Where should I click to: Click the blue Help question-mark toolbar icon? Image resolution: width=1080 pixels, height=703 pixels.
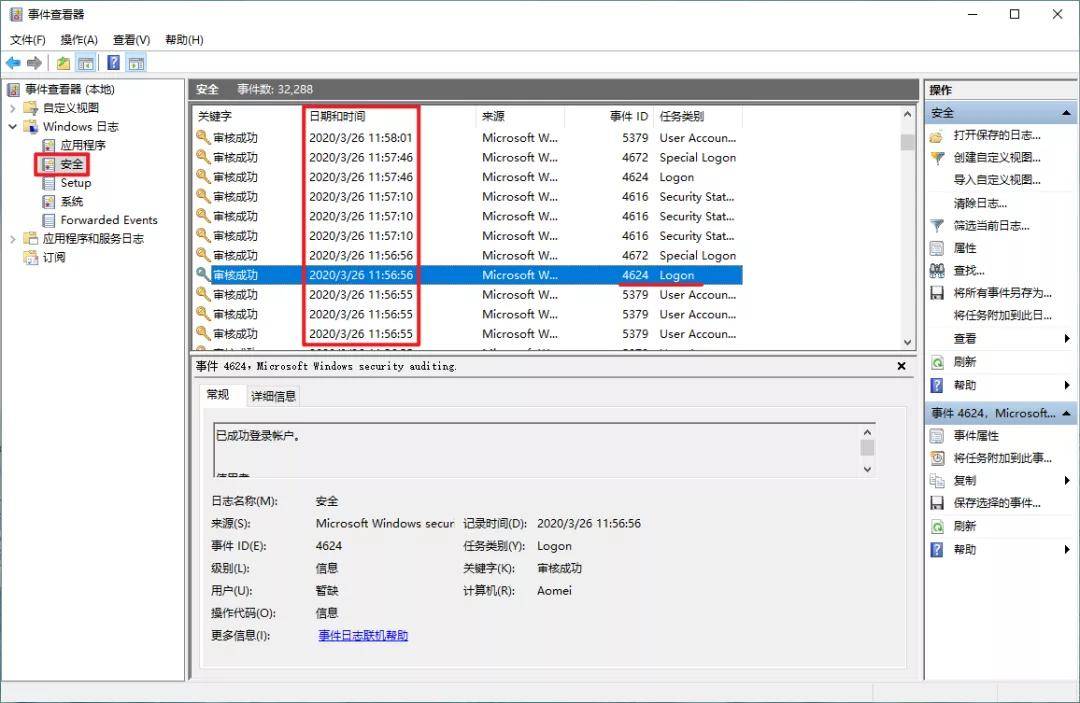click(114, 63)
